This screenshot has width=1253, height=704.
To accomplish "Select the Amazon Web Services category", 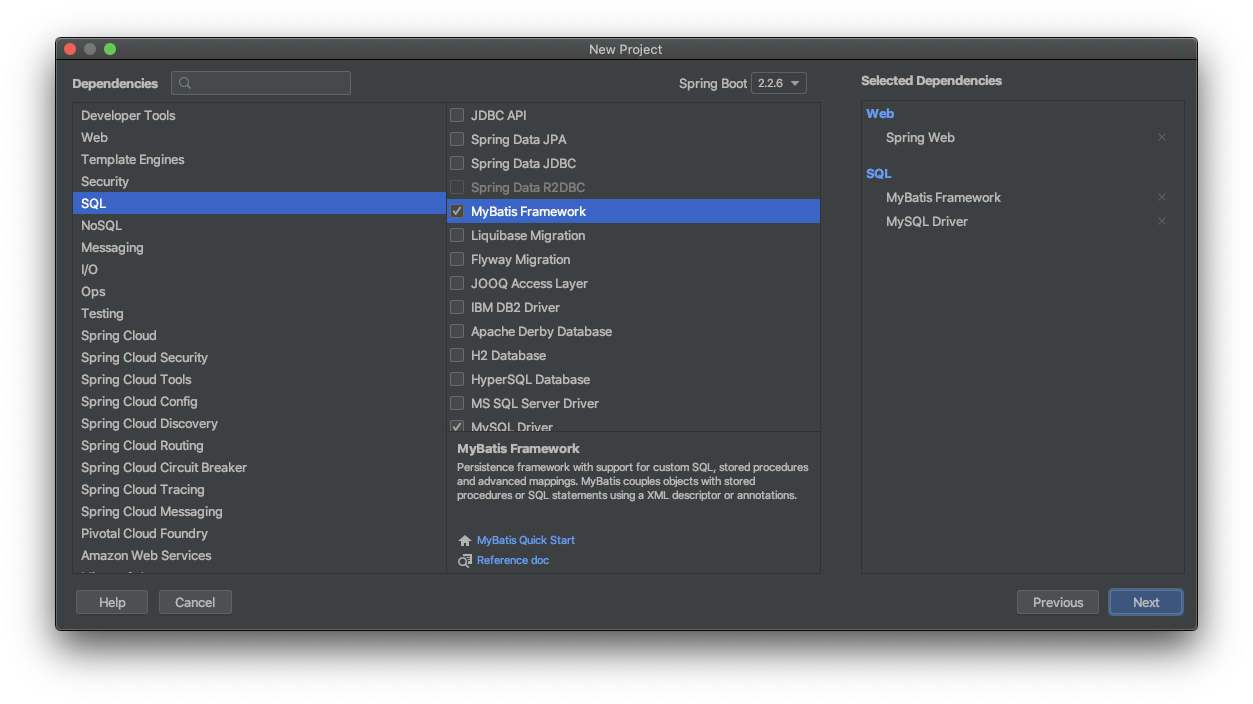I will (259, 556).
